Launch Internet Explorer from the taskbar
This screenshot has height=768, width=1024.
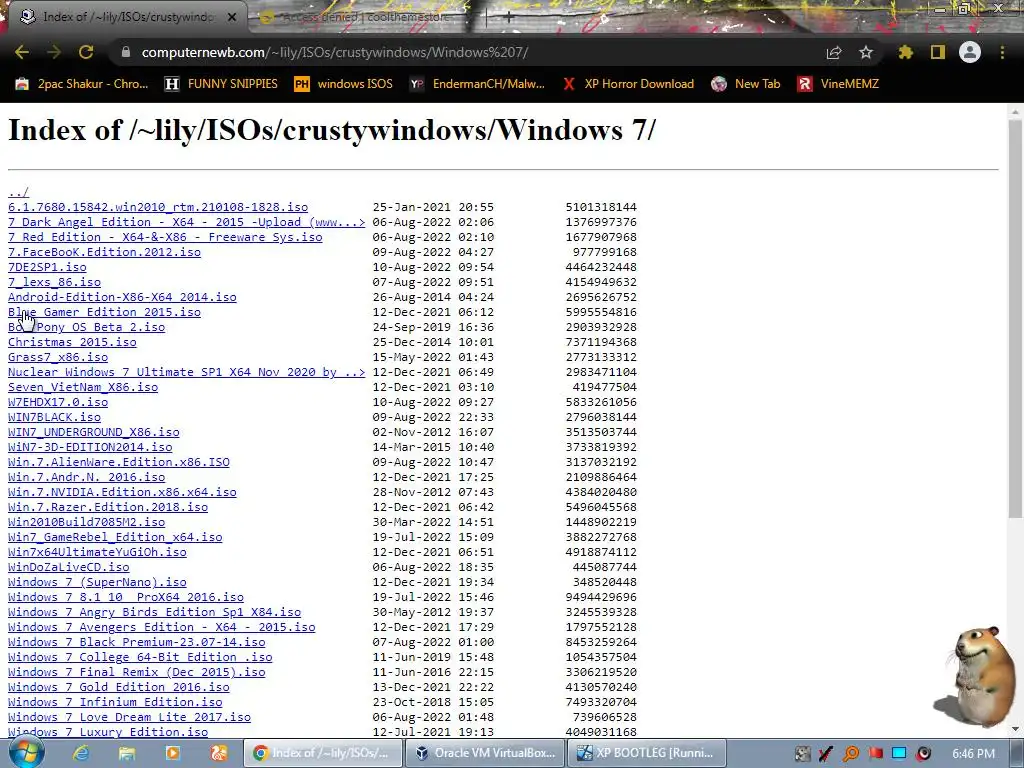coord(81,753)
